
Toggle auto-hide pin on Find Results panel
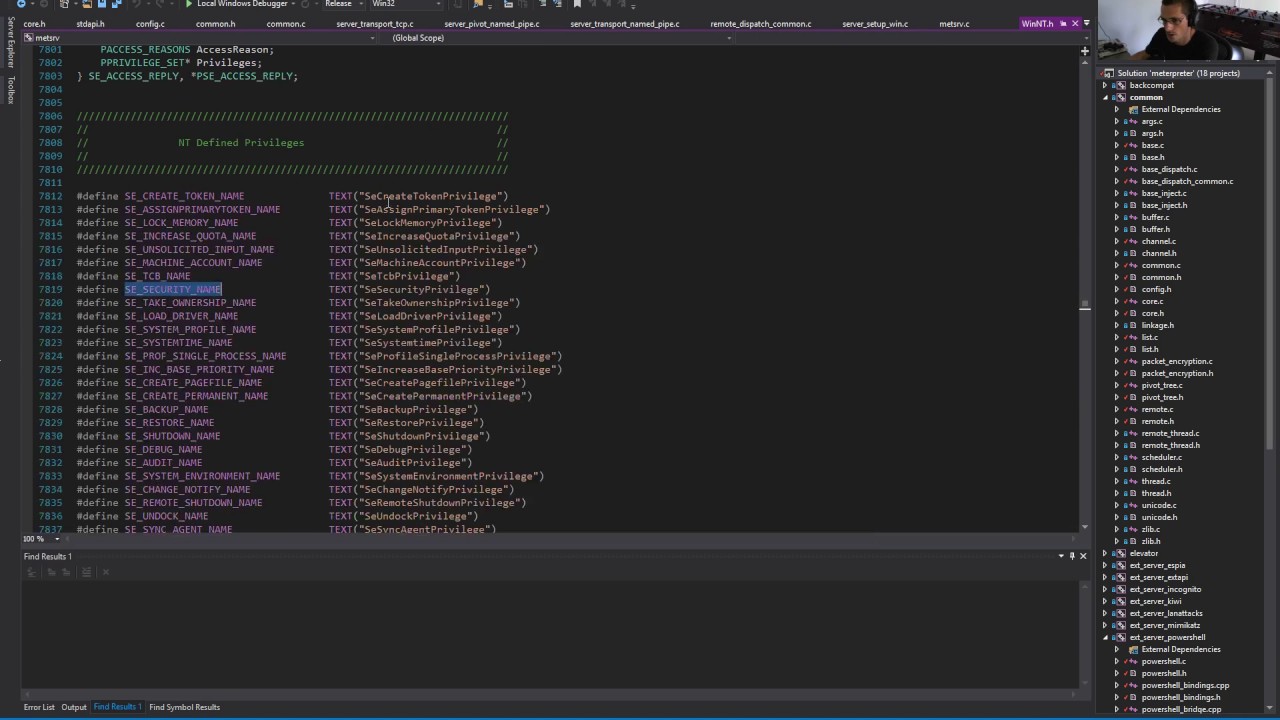(1072, 556)
